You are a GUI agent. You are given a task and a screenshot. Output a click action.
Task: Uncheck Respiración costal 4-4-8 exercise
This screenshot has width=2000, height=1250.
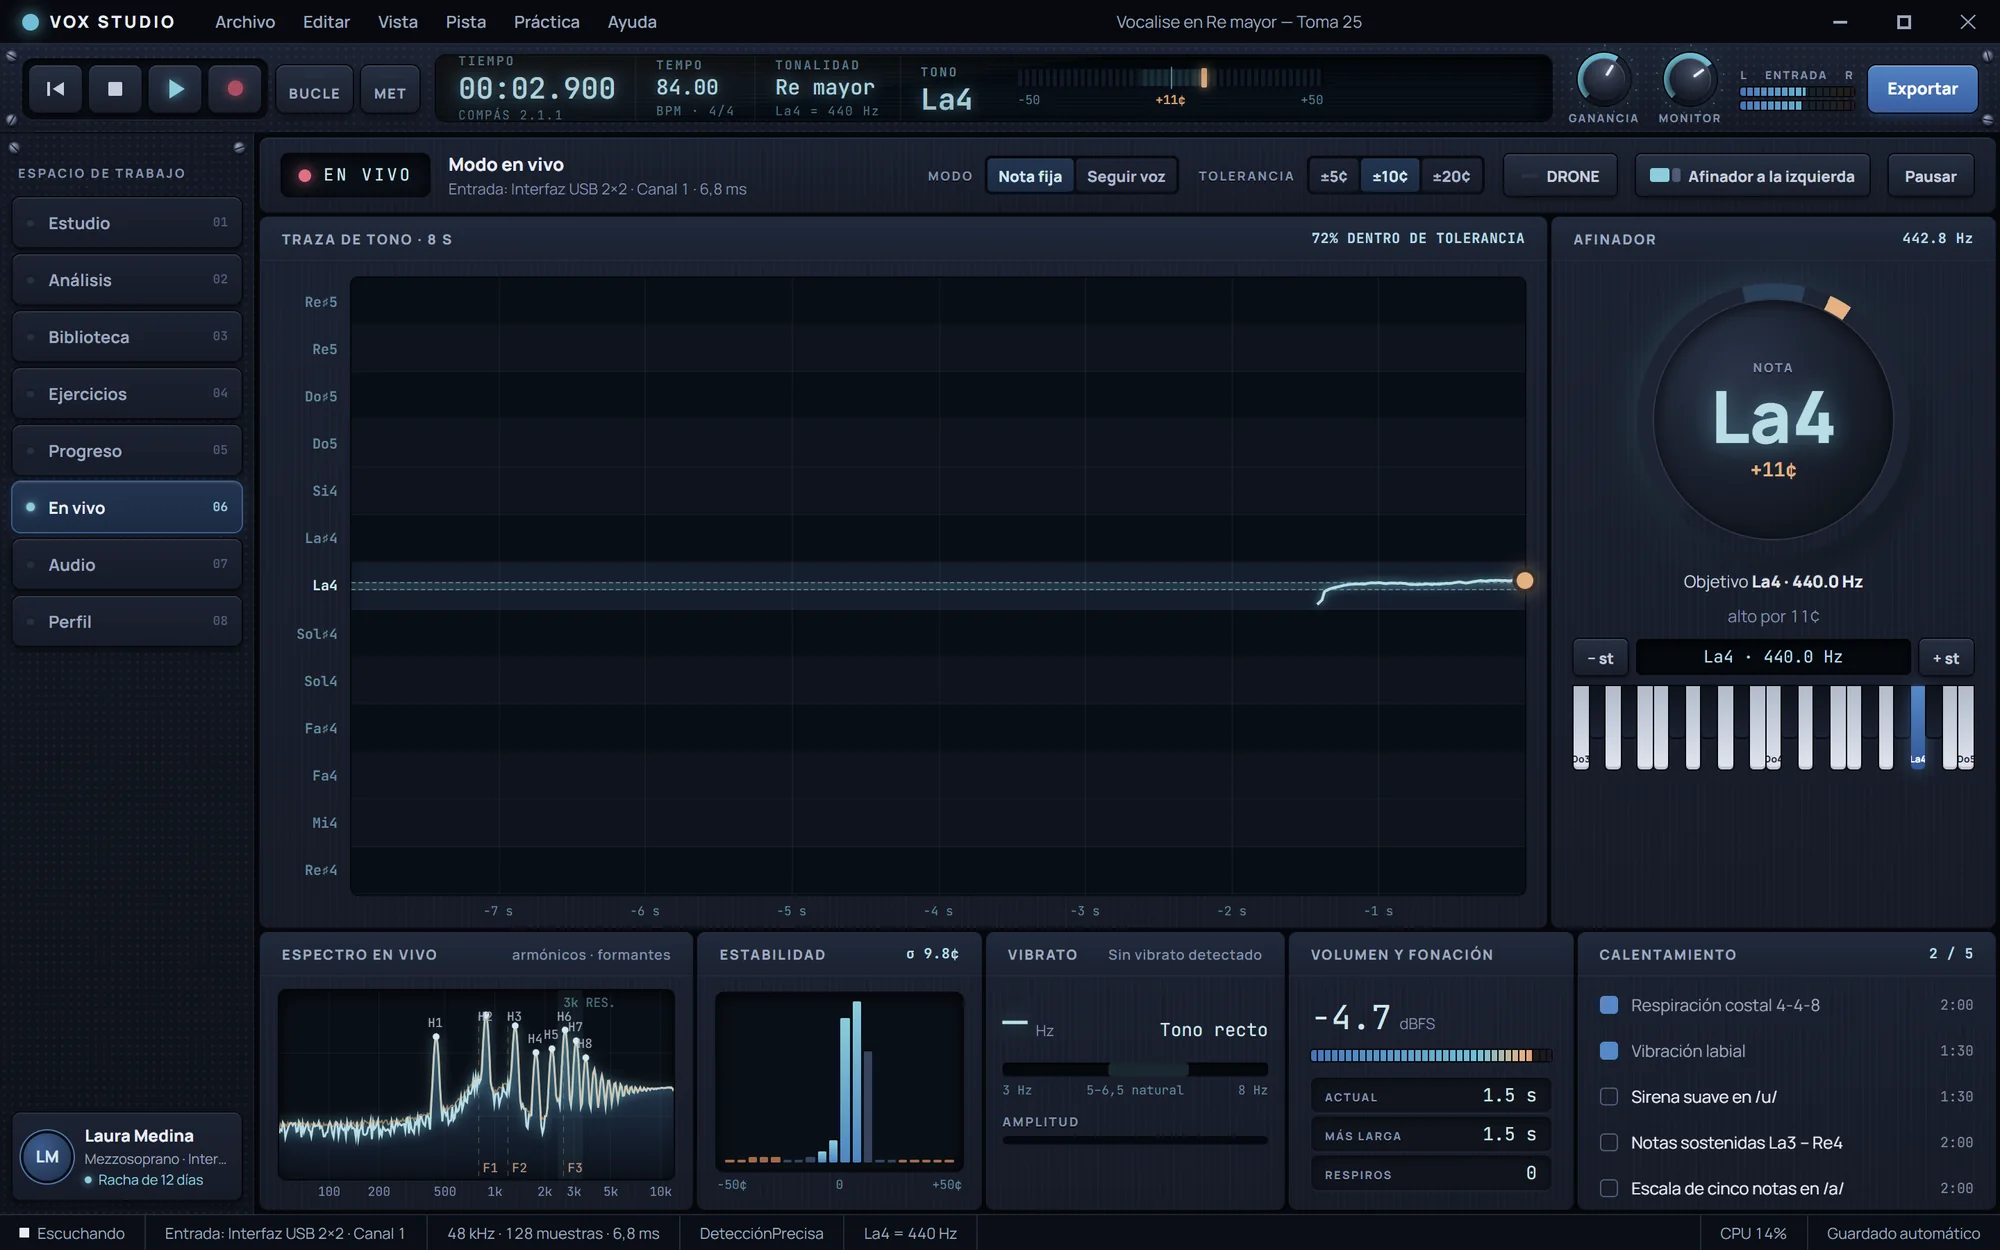click(1609, 1005)
